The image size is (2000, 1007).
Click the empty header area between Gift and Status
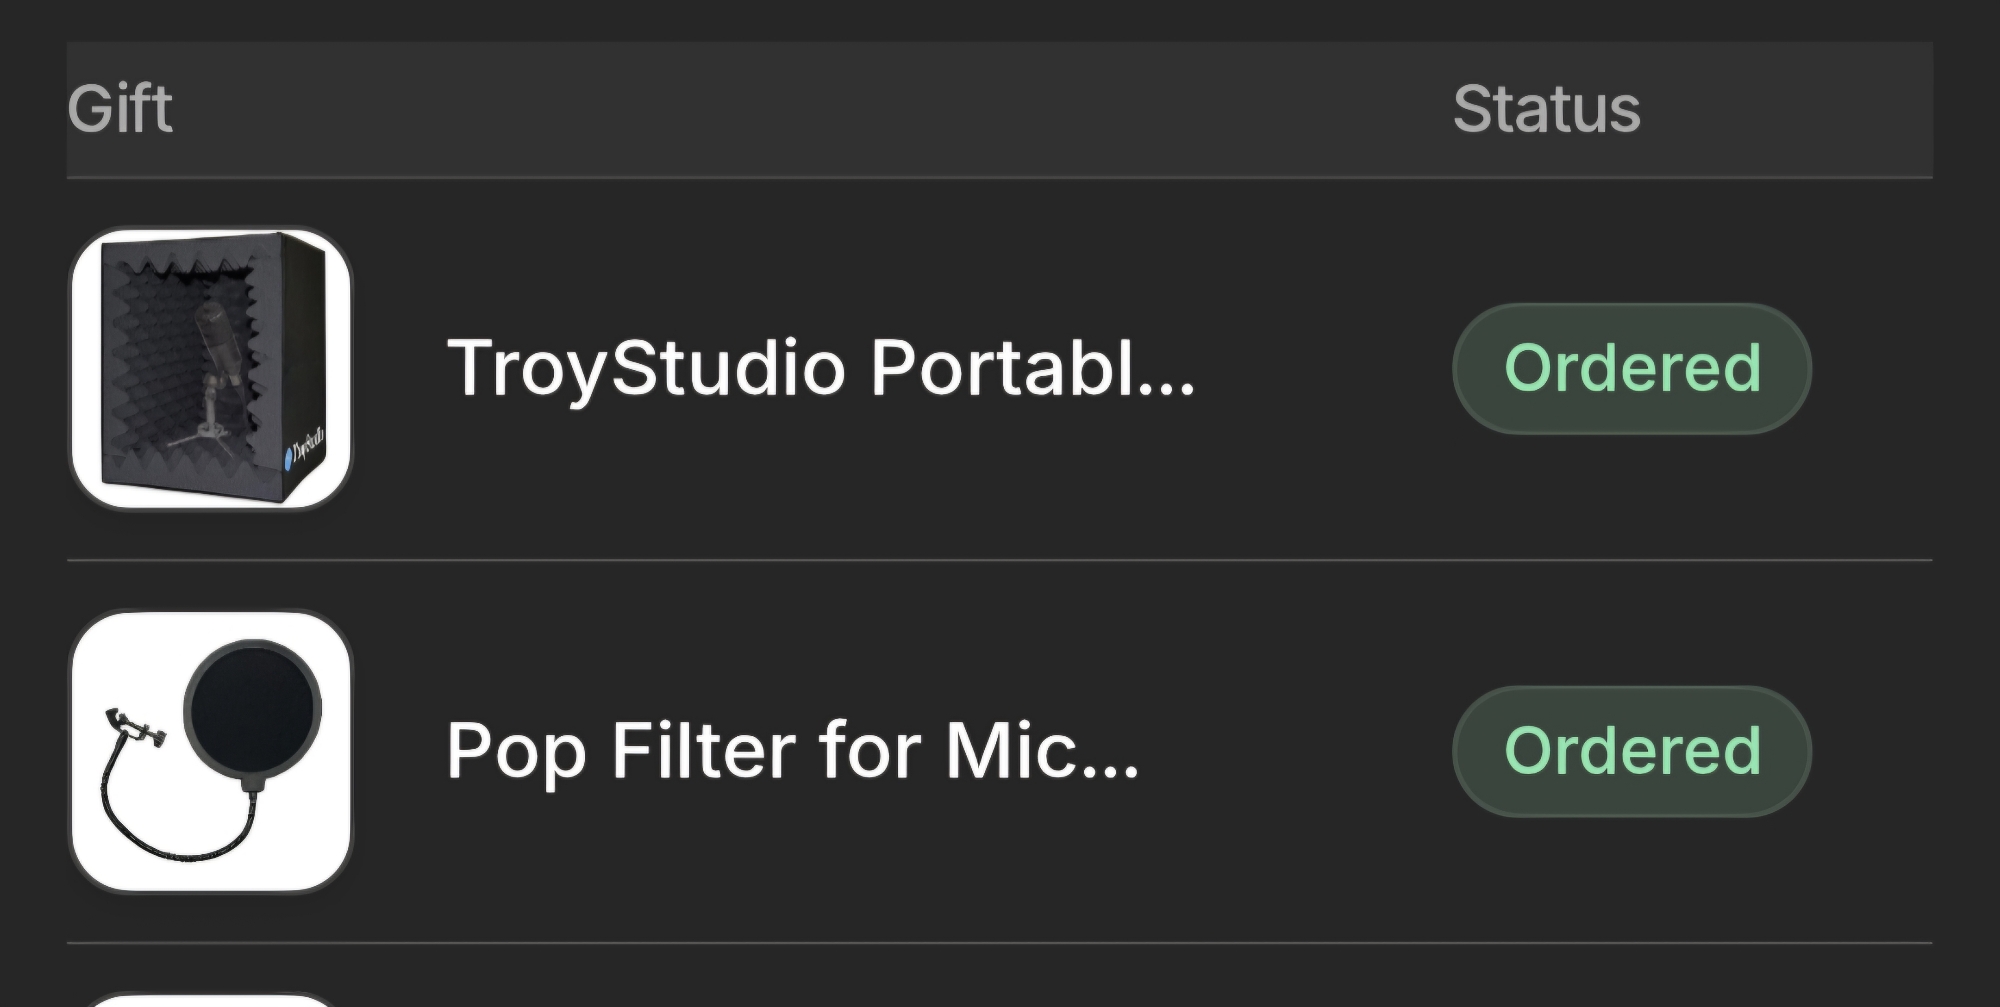pos(800,109)
